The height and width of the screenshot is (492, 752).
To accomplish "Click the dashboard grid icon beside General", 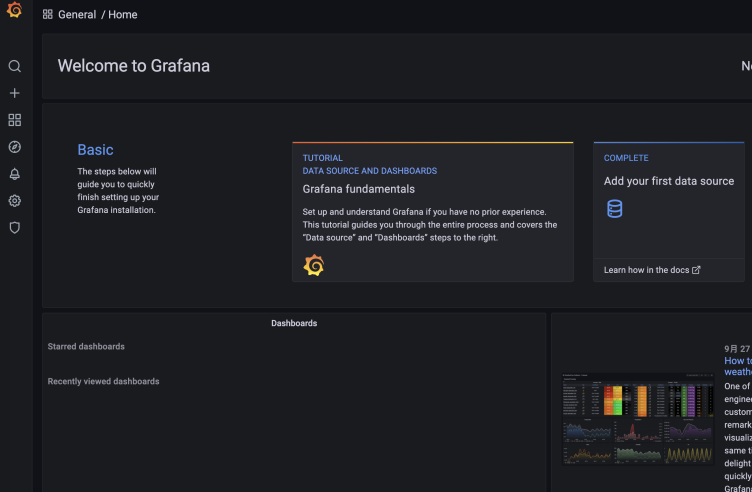I will tap(47, 14).
